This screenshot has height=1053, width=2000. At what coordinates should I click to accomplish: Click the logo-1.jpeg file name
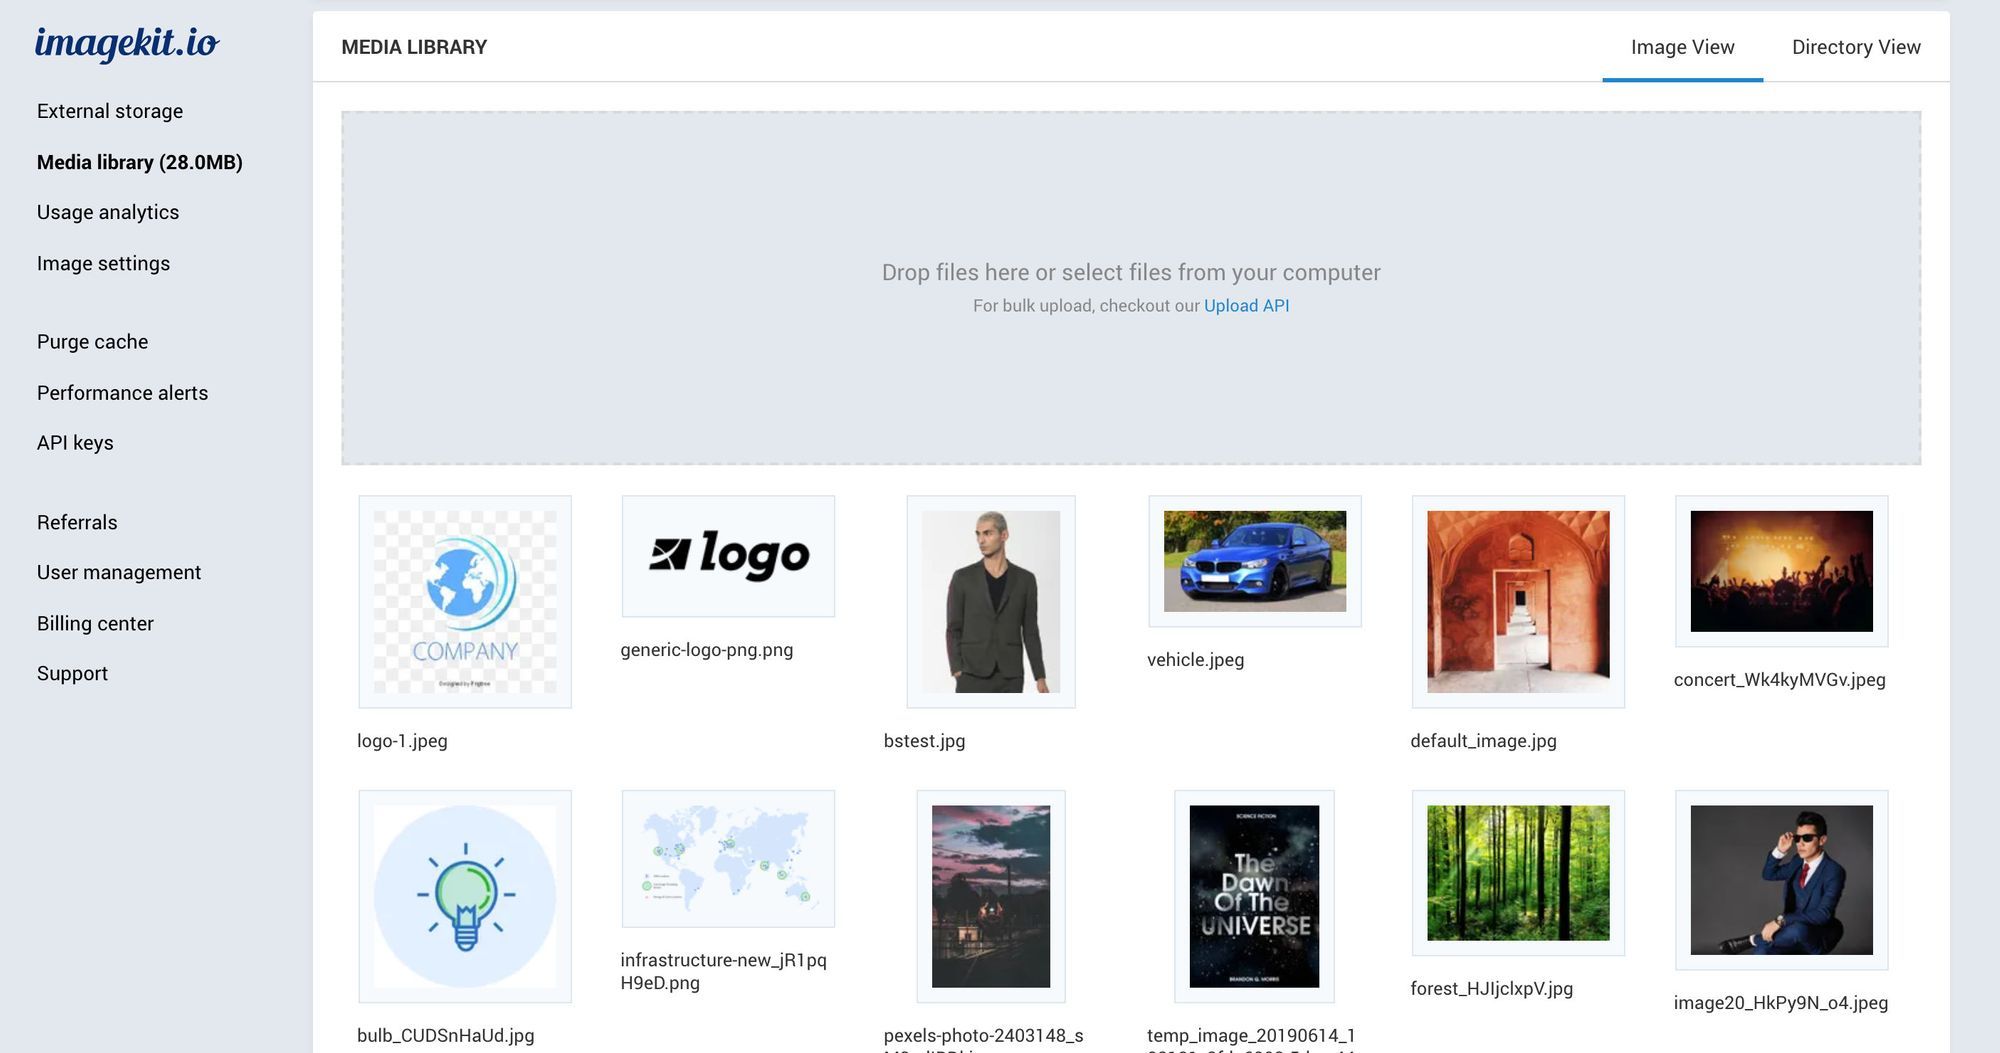pyautogui.click(x=402, y=741)
